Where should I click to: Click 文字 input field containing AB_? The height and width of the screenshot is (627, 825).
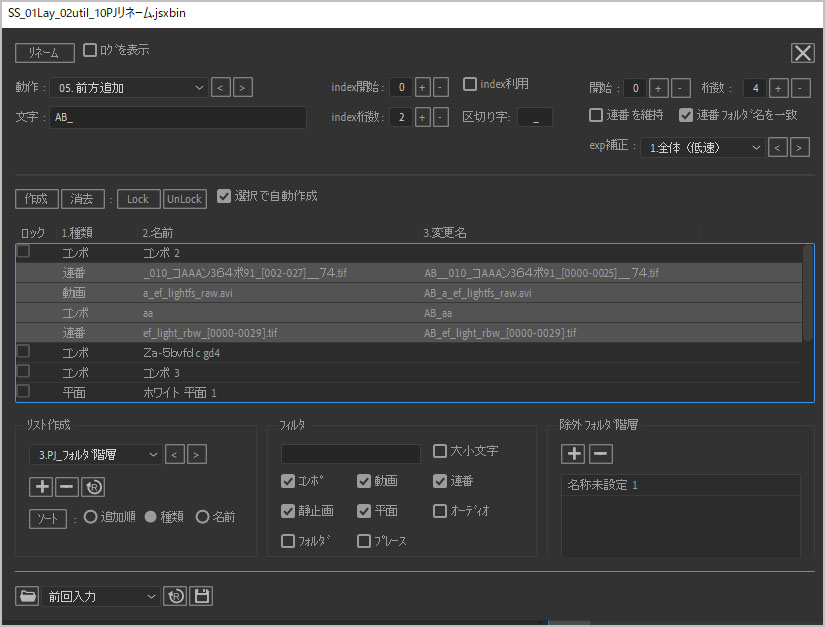pos(178,117)
